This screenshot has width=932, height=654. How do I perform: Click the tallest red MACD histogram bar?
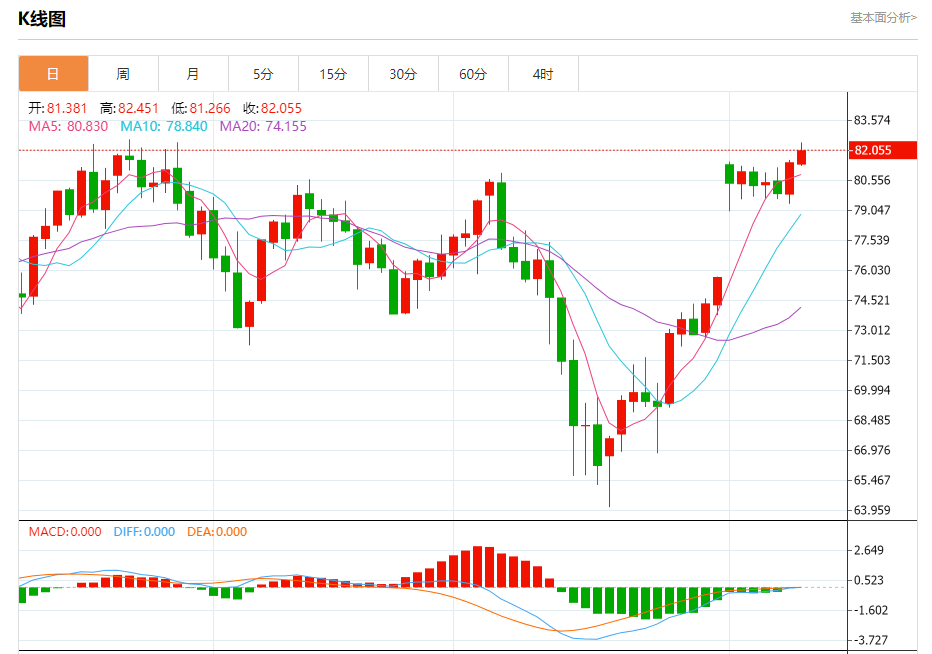(477, 567)
